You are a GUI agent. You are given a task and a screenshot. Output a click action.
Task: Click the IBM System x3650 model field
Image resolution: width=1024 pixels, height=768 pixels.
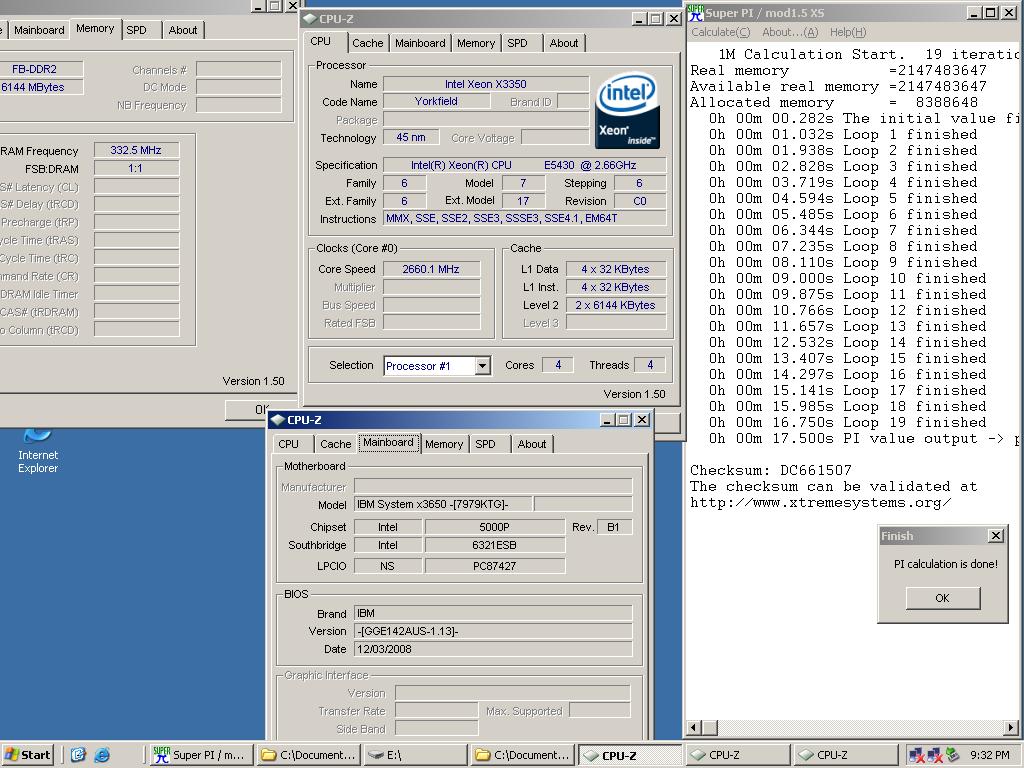tap(443, 504)
